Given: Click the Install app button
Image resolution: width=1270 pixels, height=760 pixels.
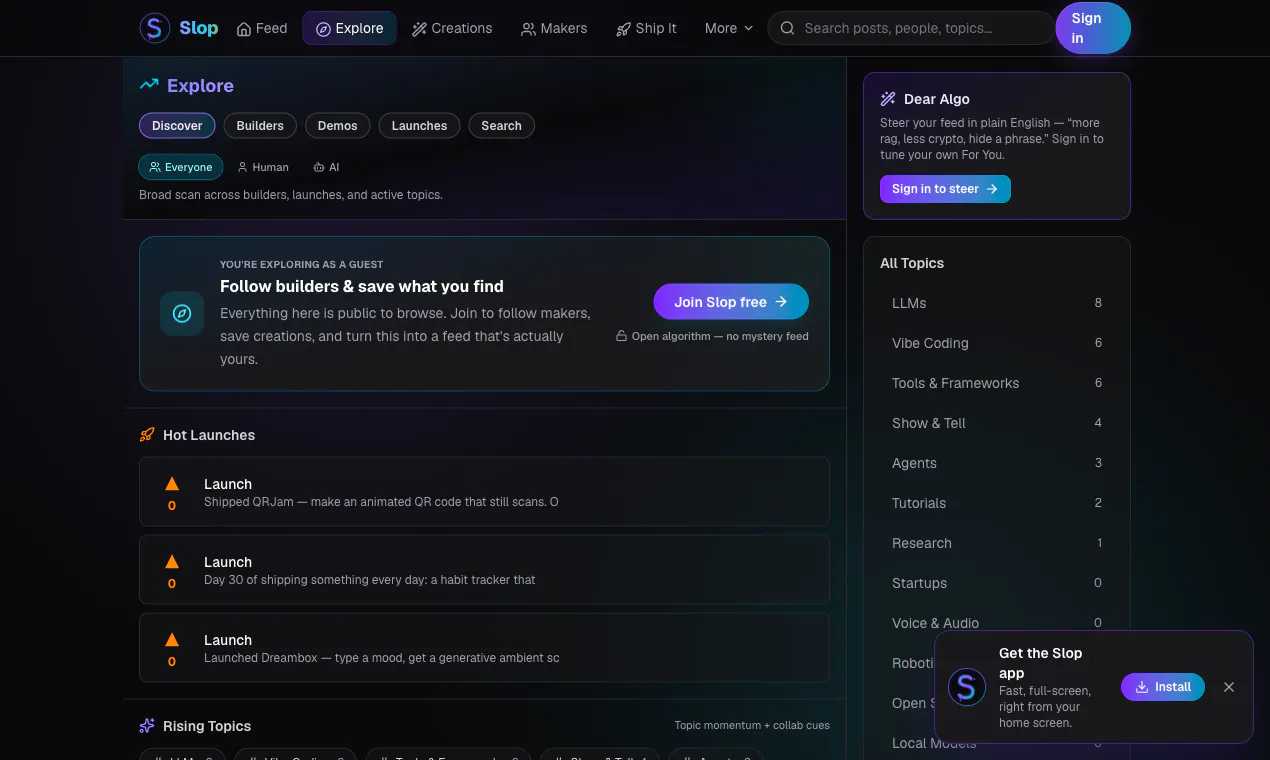Looking at the screenshot, I should tap(1163, 687).
